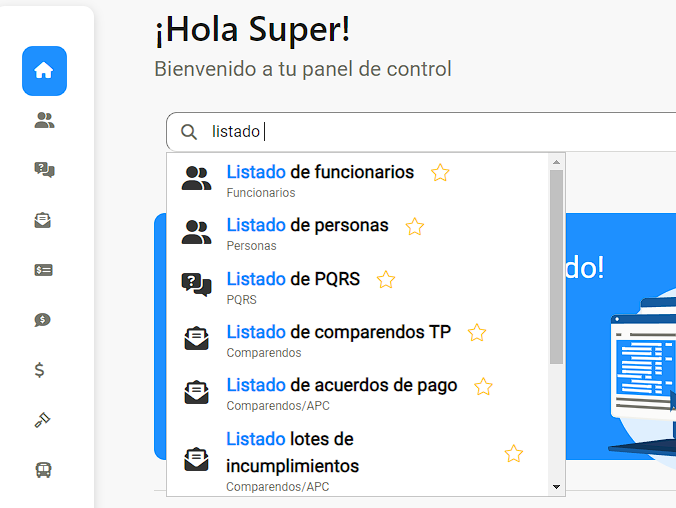The width and height of the screenshot is (676, 508).
Task: Select Listado de funcionarios from results
Action: pos(320,172)
